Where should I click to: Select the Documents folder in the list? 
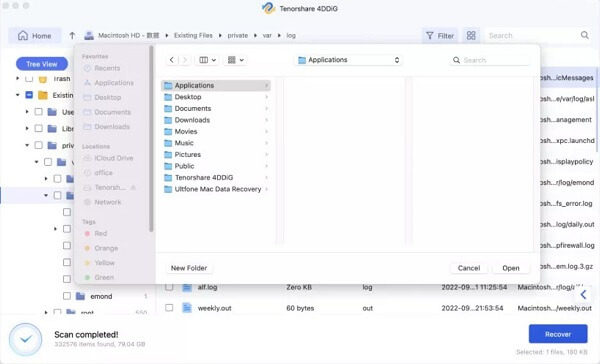tap(216, 108)
